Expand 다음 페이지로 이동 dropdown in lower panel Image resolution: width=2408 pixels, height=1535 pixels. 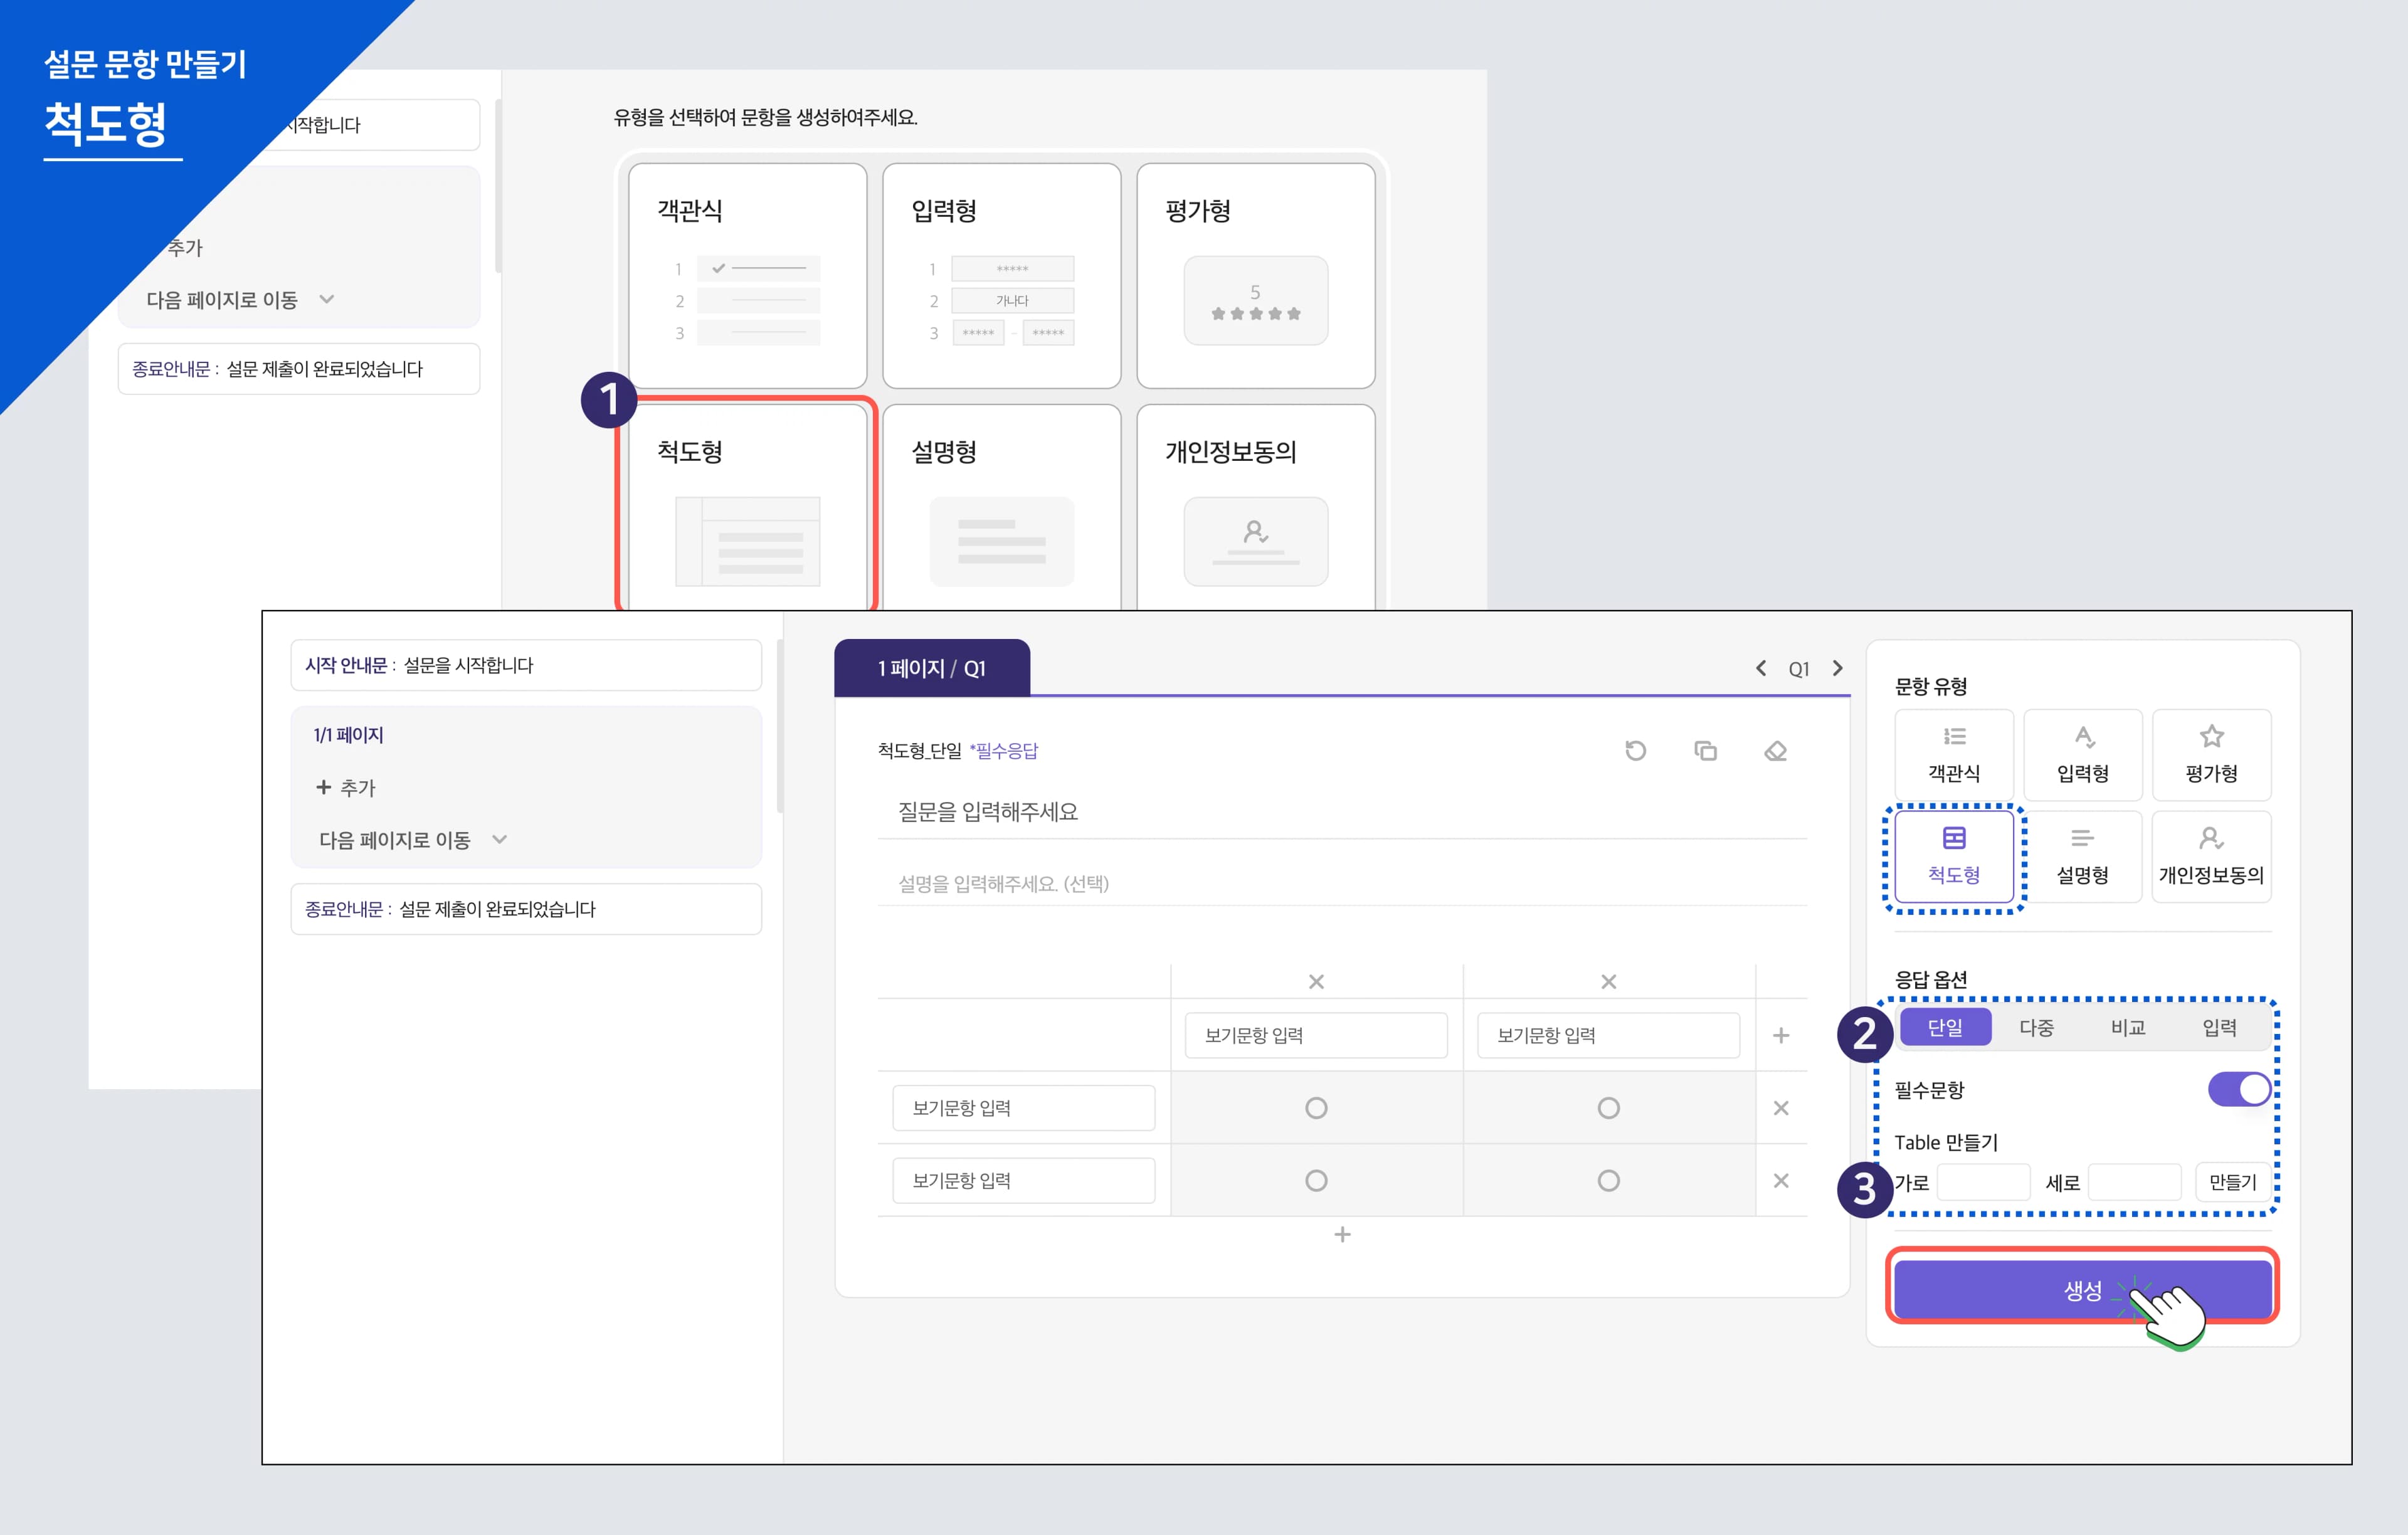coord(499,840)
